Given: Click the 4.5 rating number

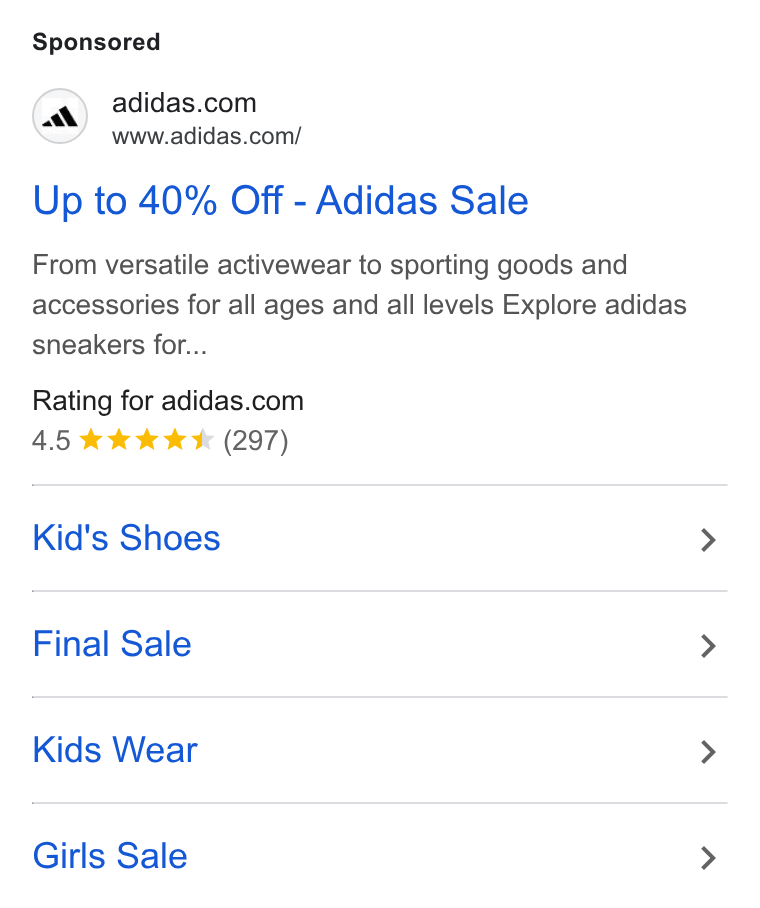Looking at the screenshot, I should [51, 441].
